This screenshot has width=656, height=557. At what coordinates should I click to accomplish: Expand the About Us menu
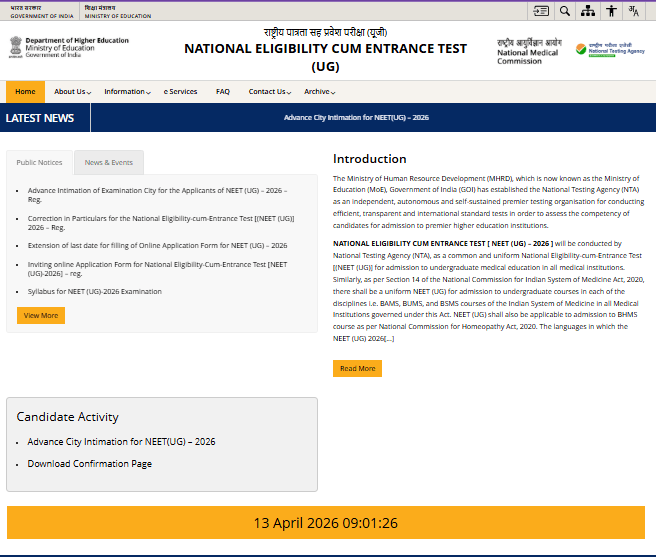coord(72,92)
